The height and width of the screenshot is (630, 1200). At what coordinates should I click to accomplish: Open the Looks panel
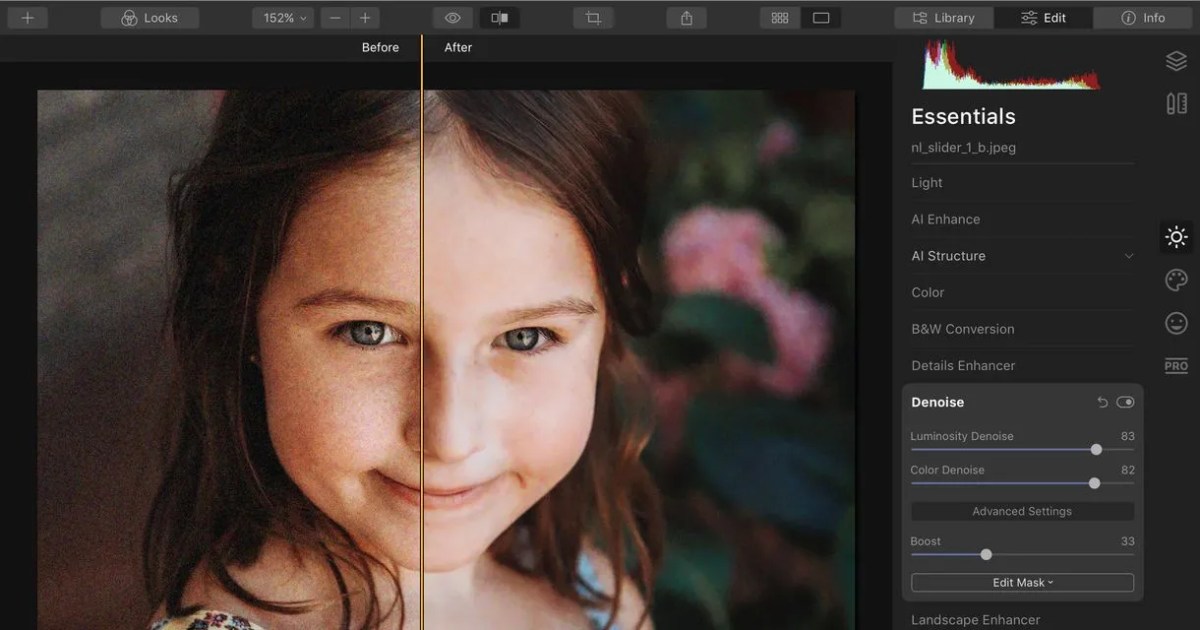149,17
